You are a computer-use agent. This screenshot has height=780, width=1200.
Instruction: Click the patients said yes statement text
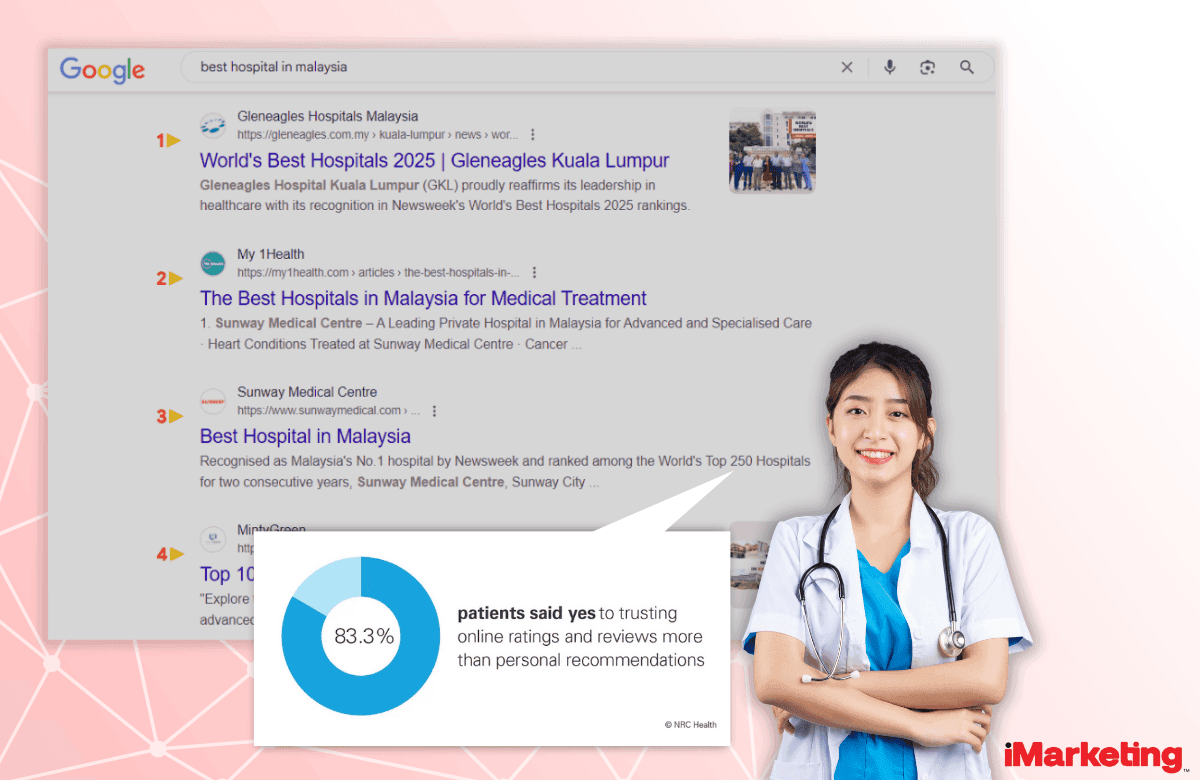click(580, 637)
